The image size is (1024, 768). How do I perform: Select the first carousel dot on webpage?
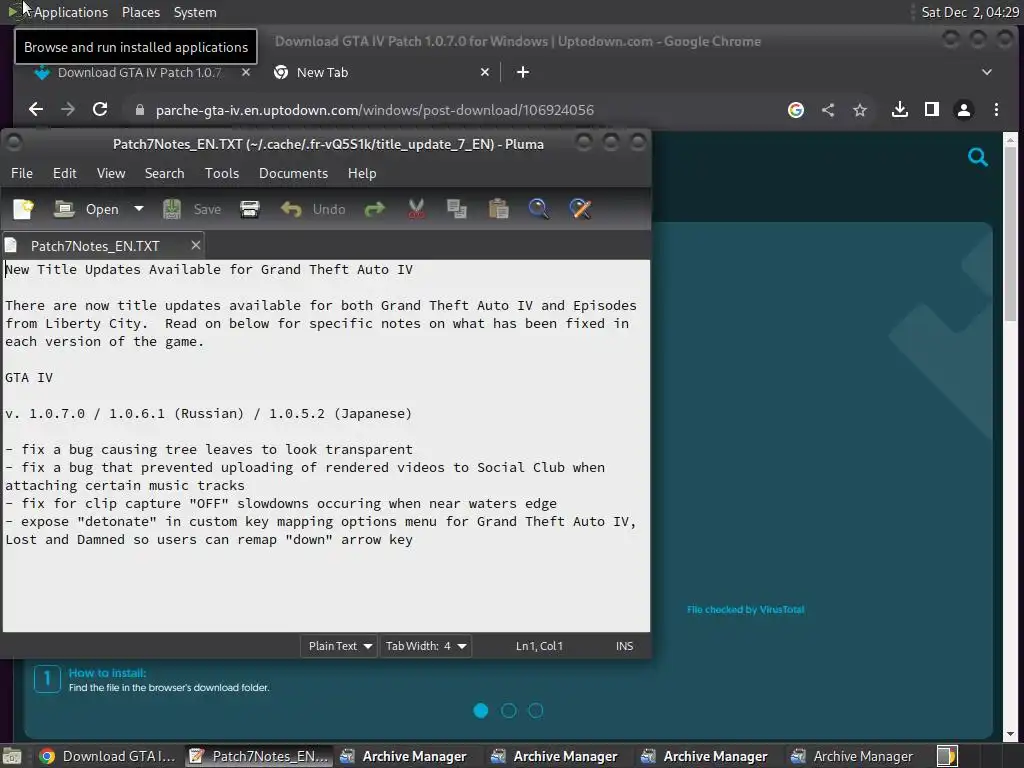[481, 711]
